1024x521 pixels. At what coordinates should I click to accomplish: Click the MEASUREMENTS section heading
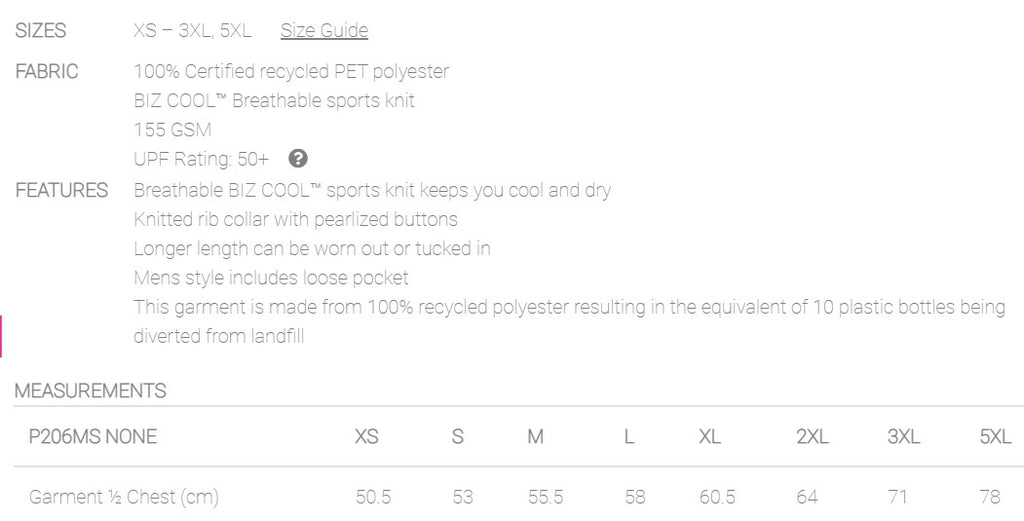click(x=90, y=391)
